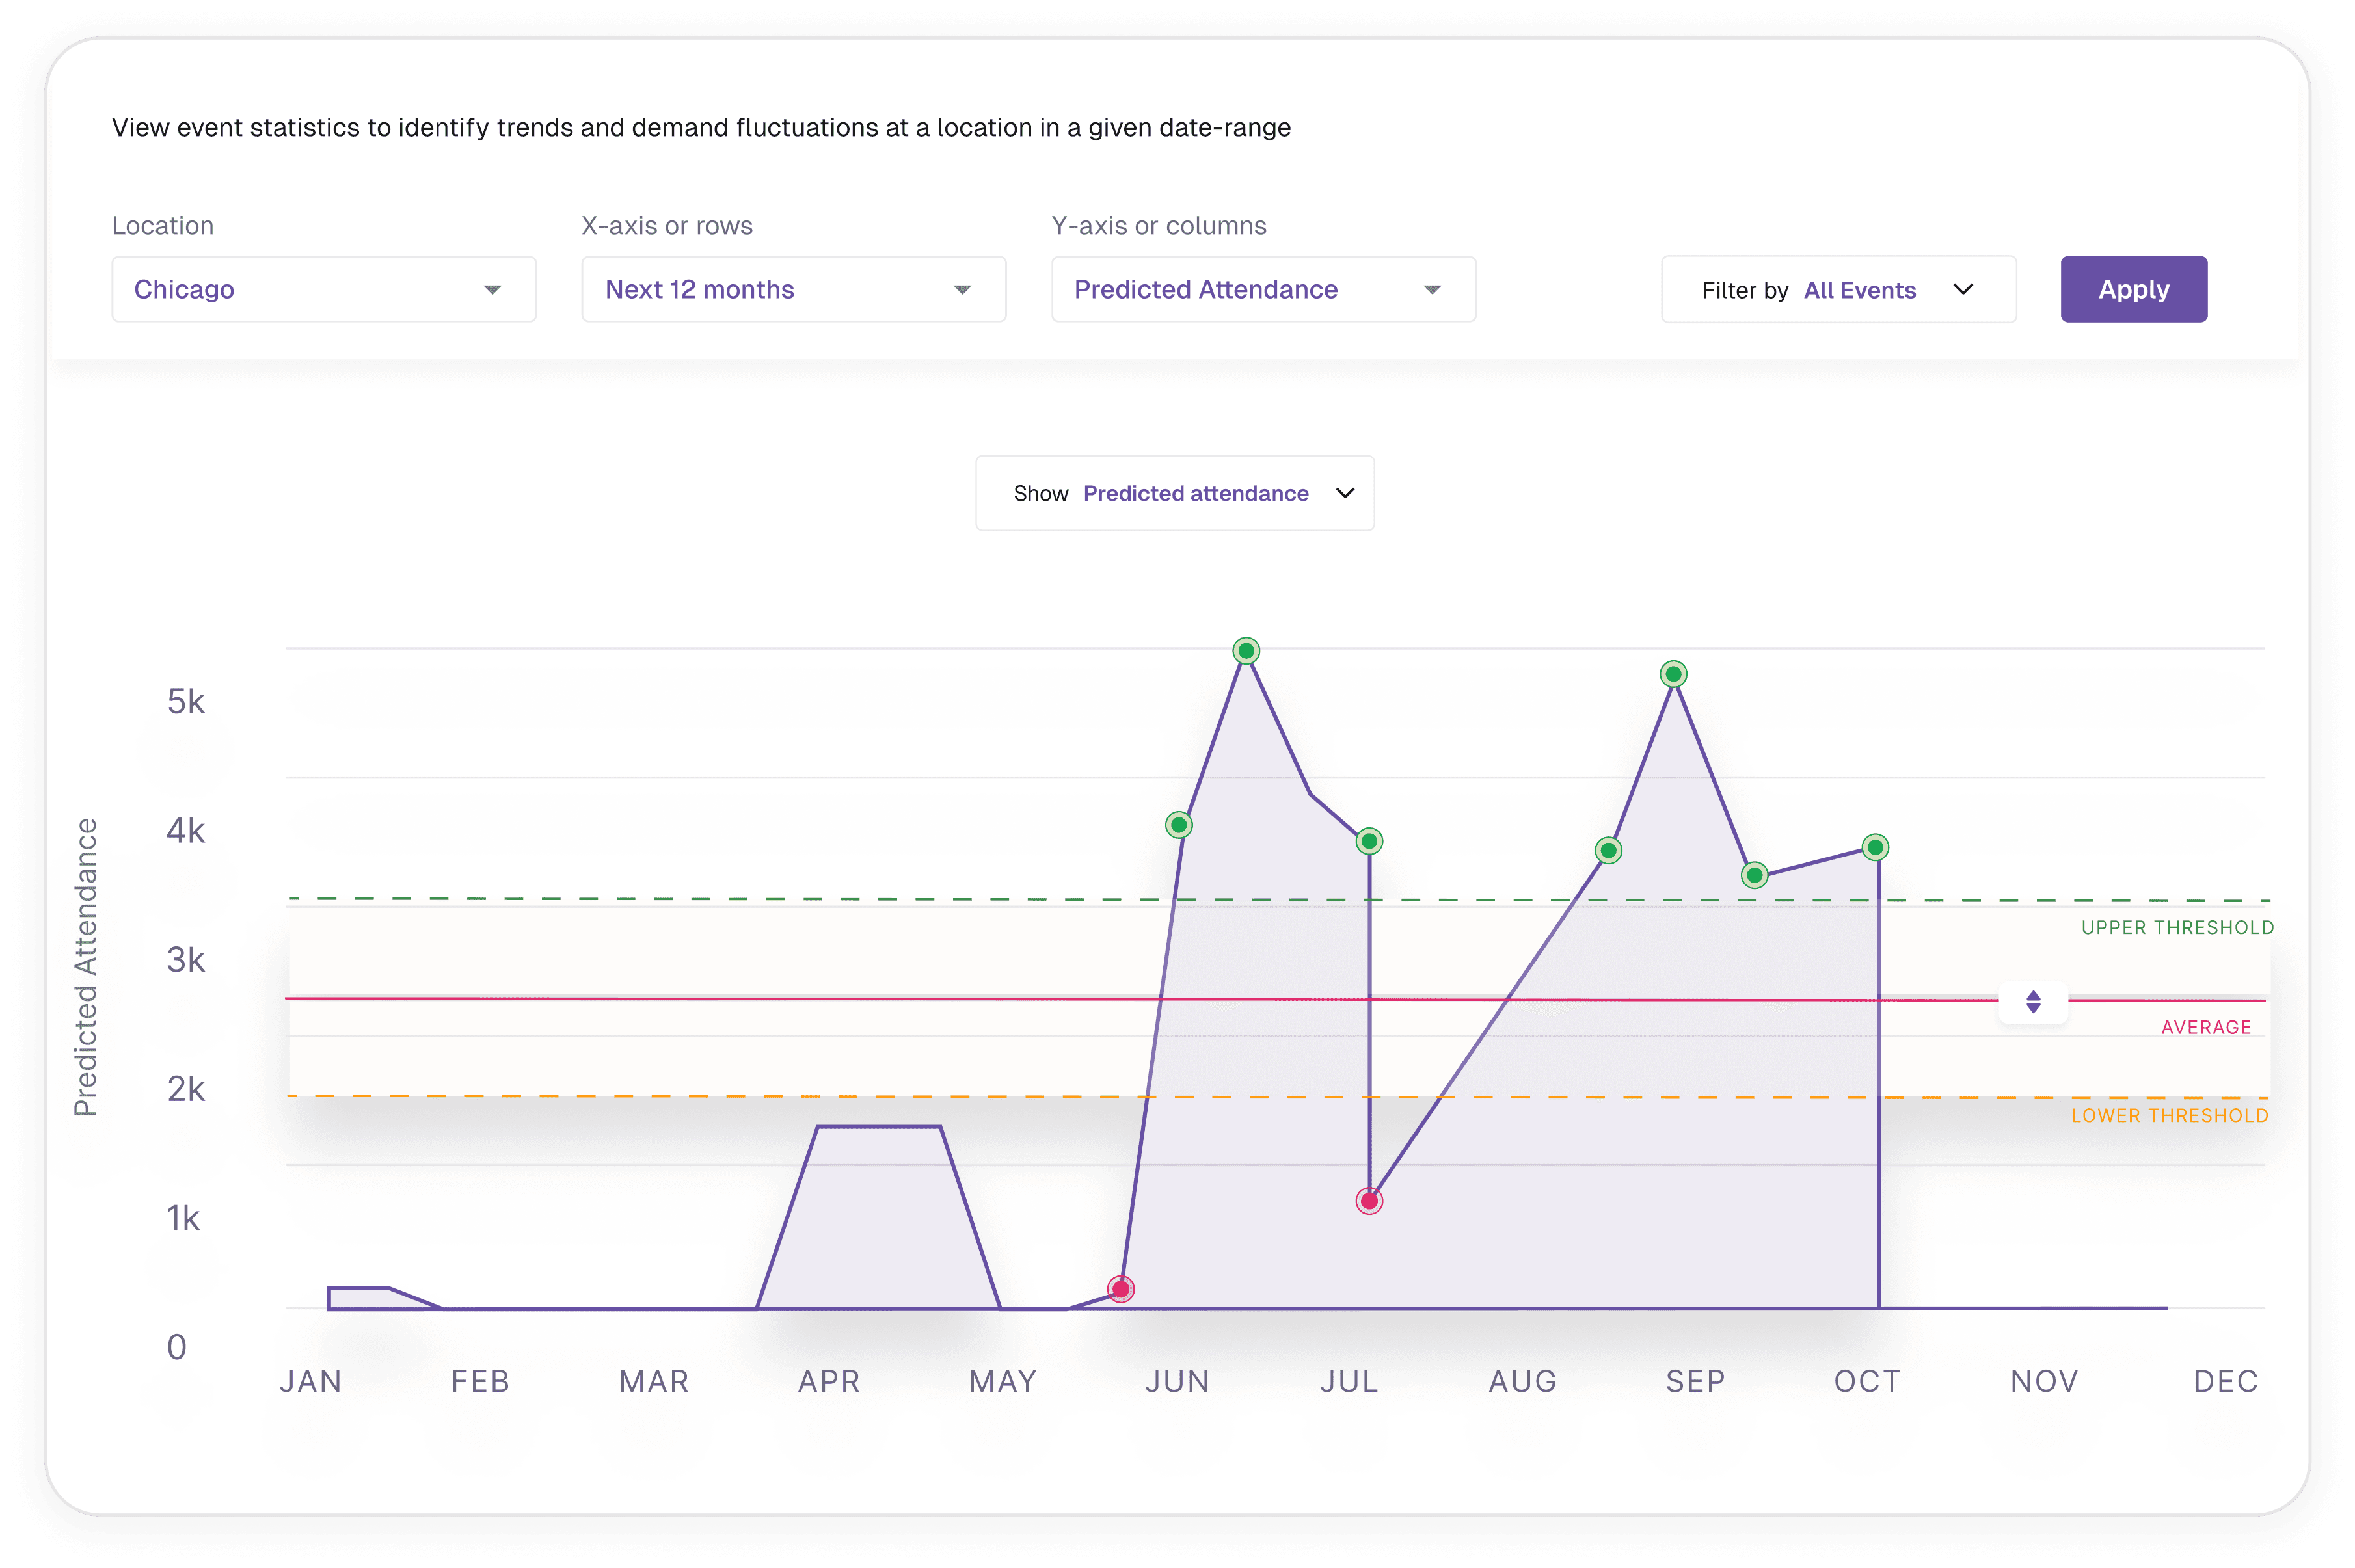Select the green peak marker in September
The height and width of the screenshot is (1568, 2355).
pyautogui.click(x=1673, y=674)
